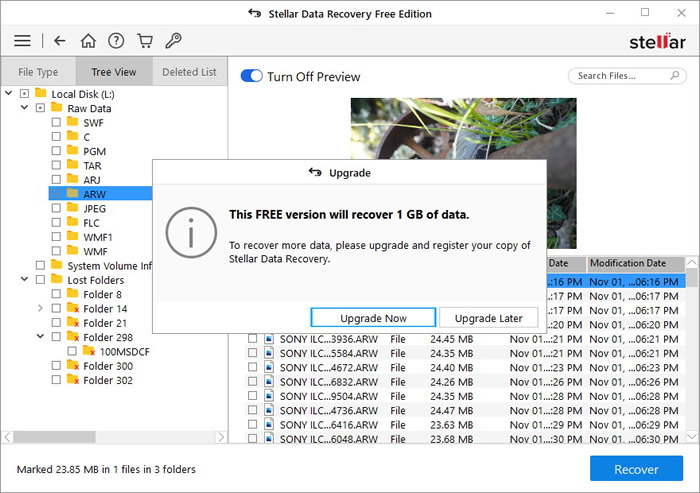Switch to the File Type tab
Screen dimensions: 700x493
click(x=38, y=72)
